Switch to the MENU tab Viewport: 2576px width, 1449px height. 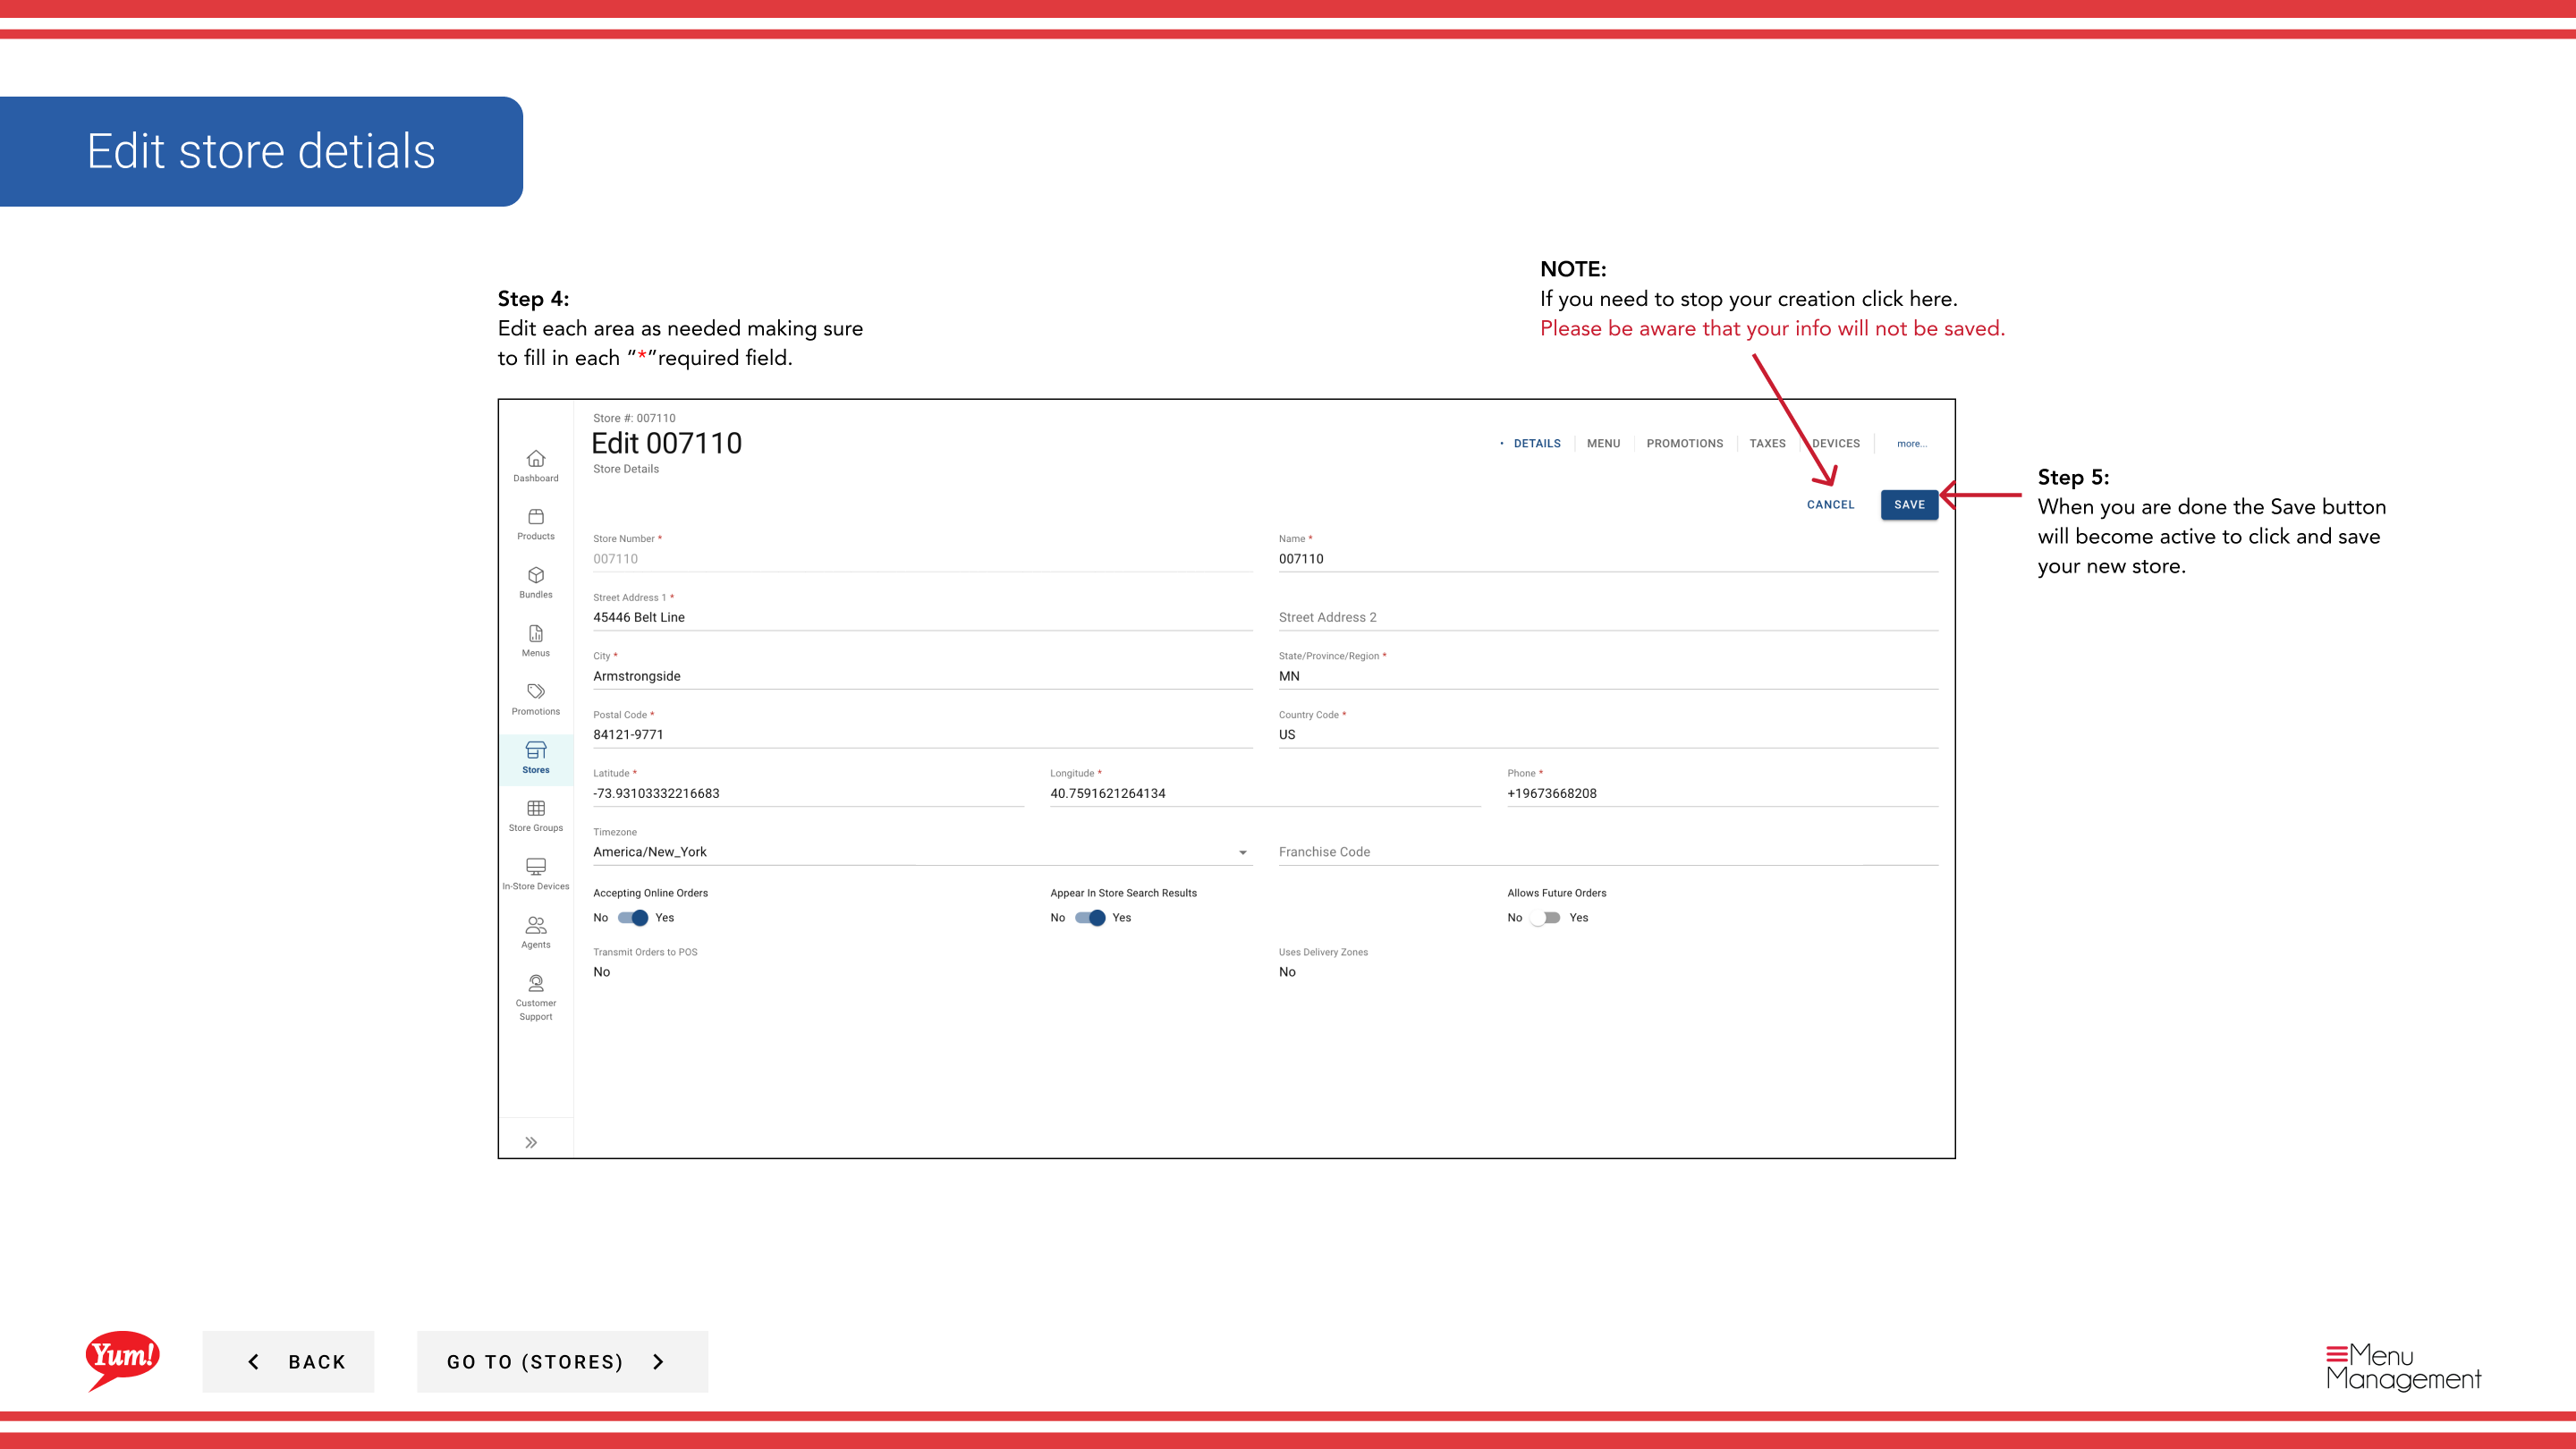pos(1603,444)
